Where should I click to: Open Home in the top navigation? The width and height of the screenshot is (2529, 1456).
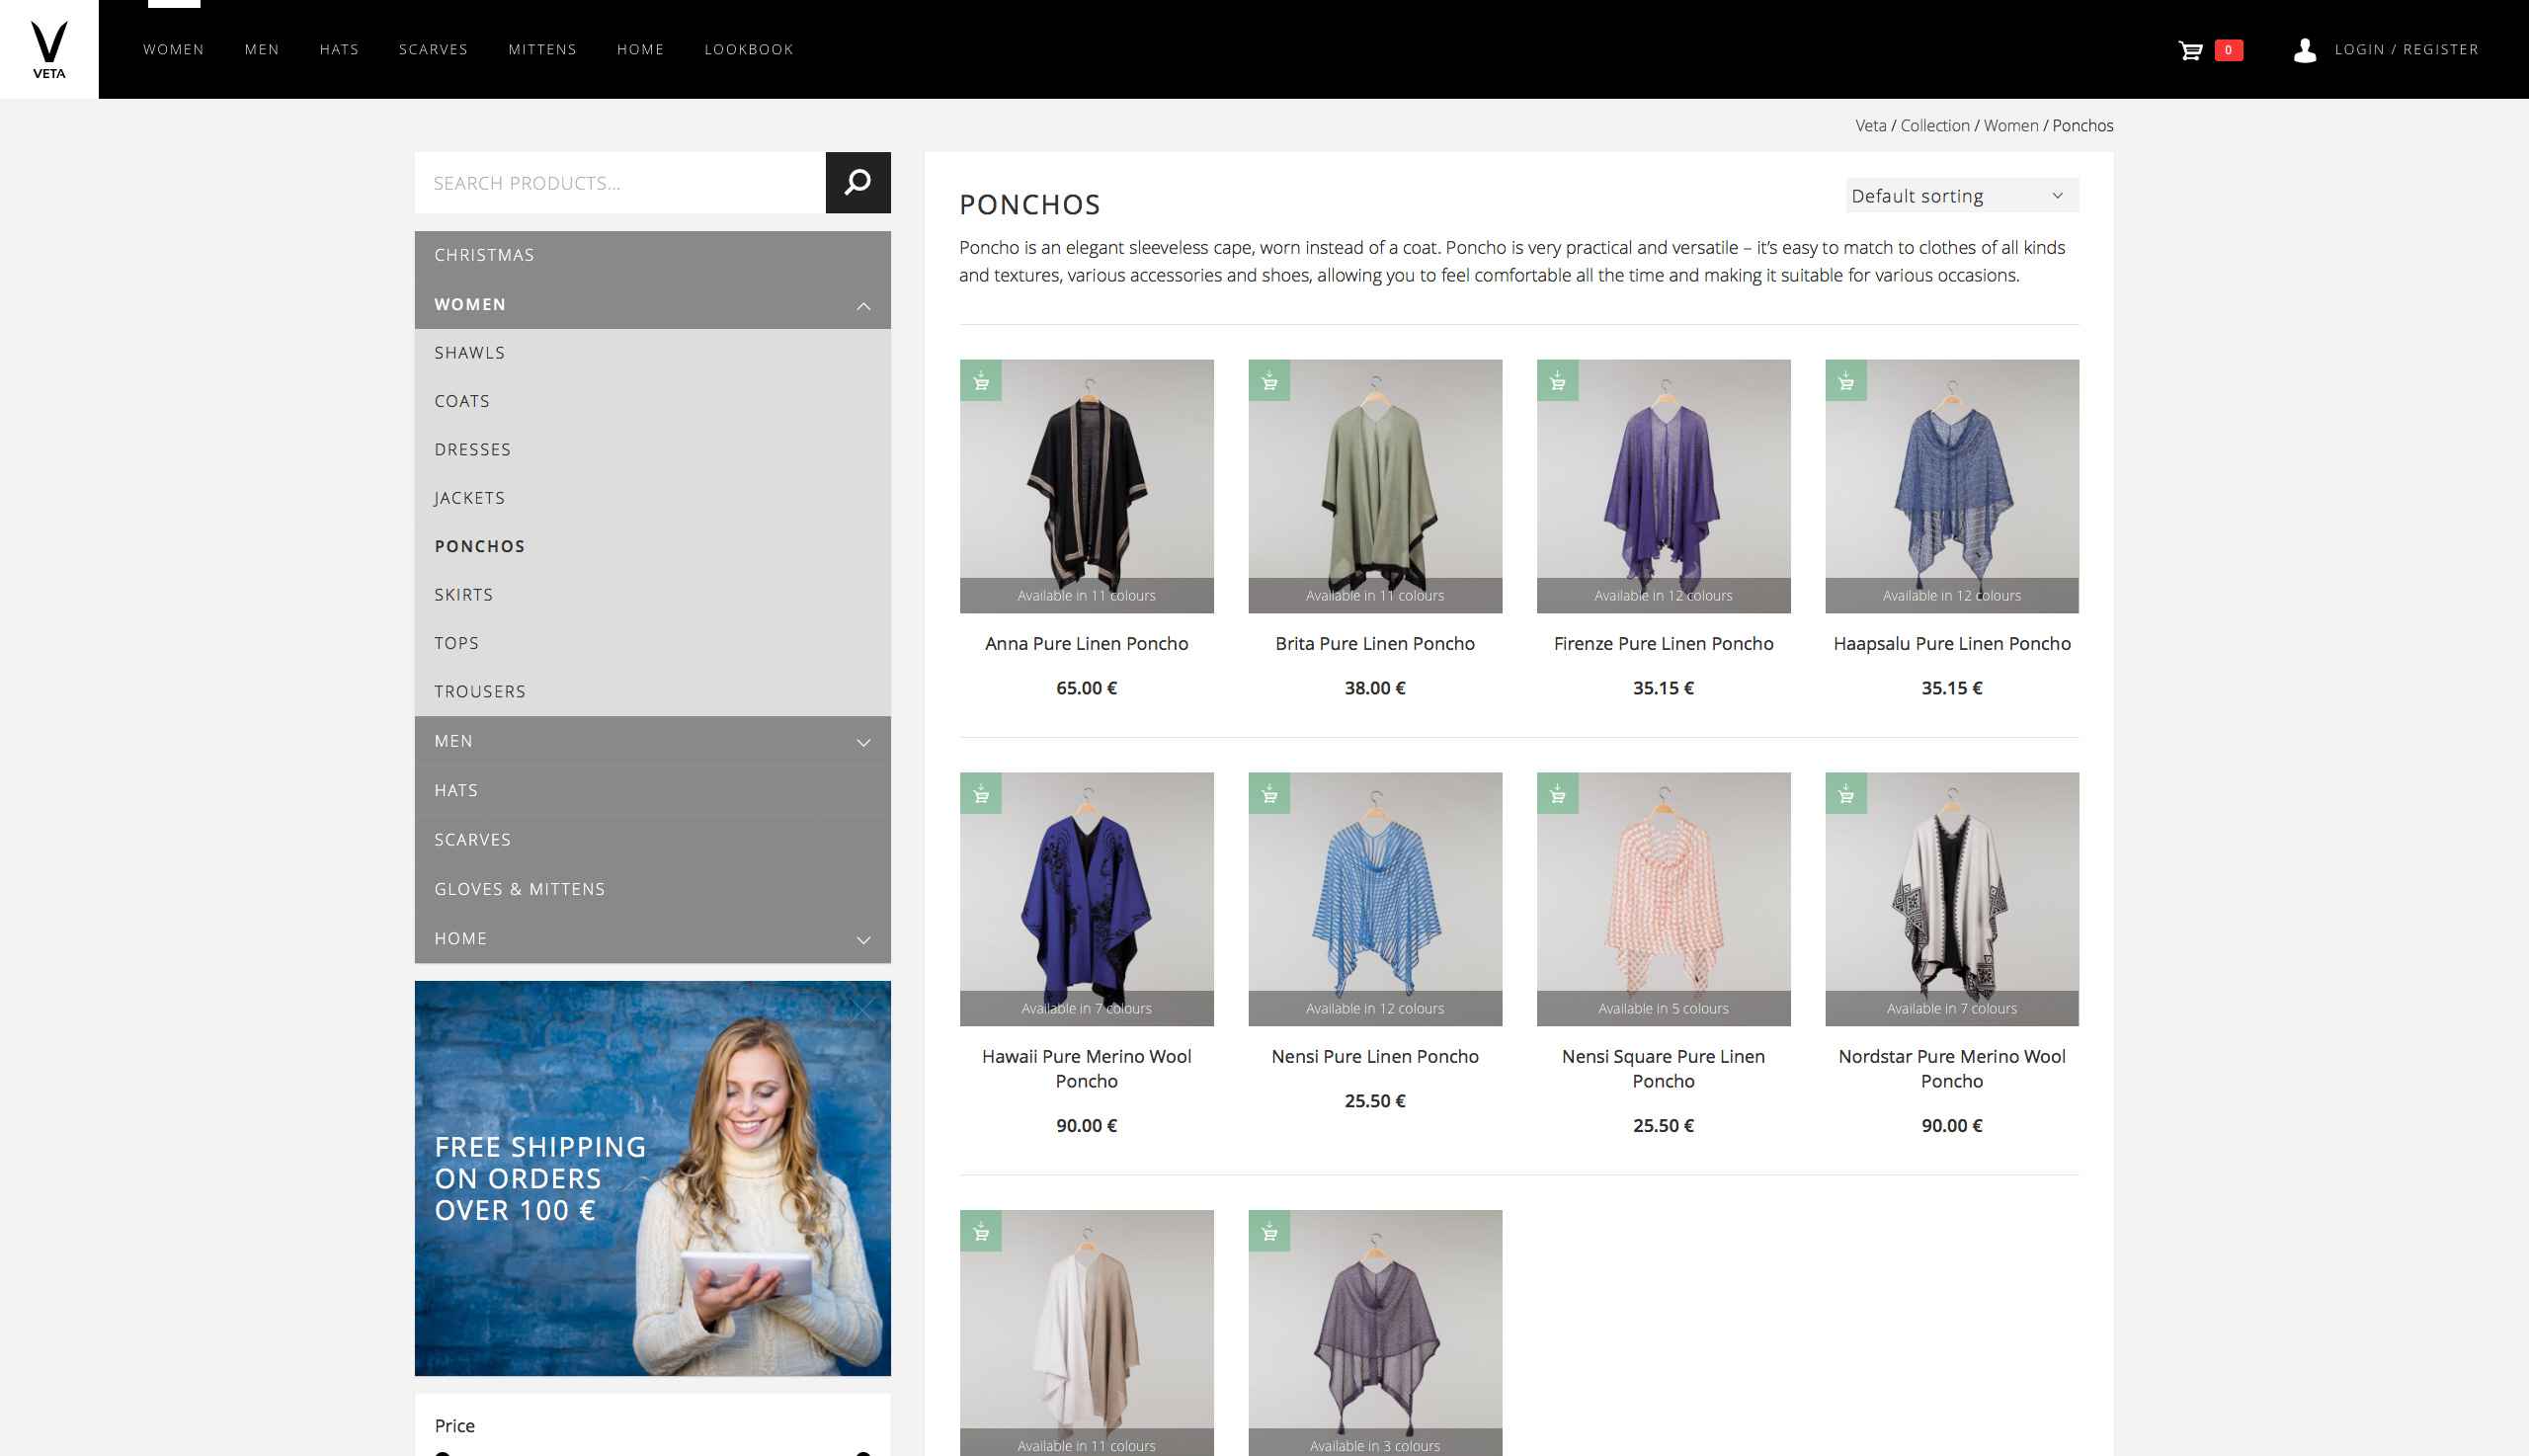coord(640,50)
